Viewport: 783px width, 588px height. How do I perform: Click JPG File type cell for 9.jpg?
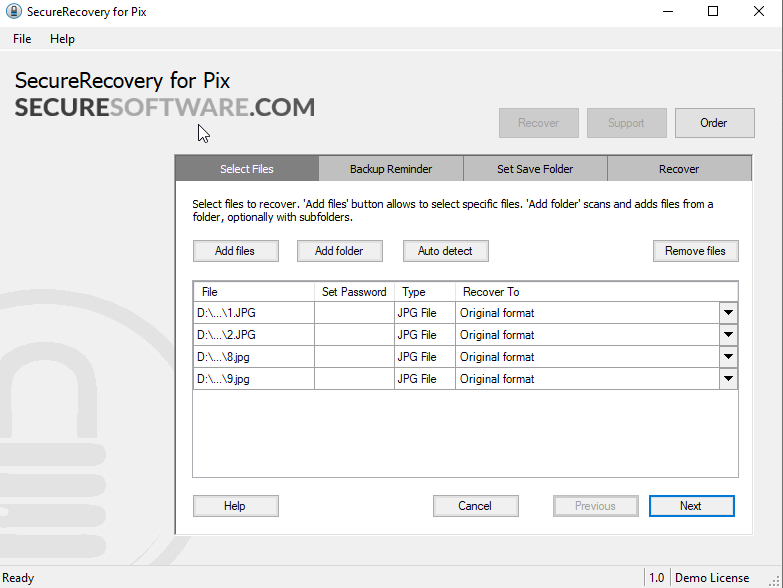425,379
